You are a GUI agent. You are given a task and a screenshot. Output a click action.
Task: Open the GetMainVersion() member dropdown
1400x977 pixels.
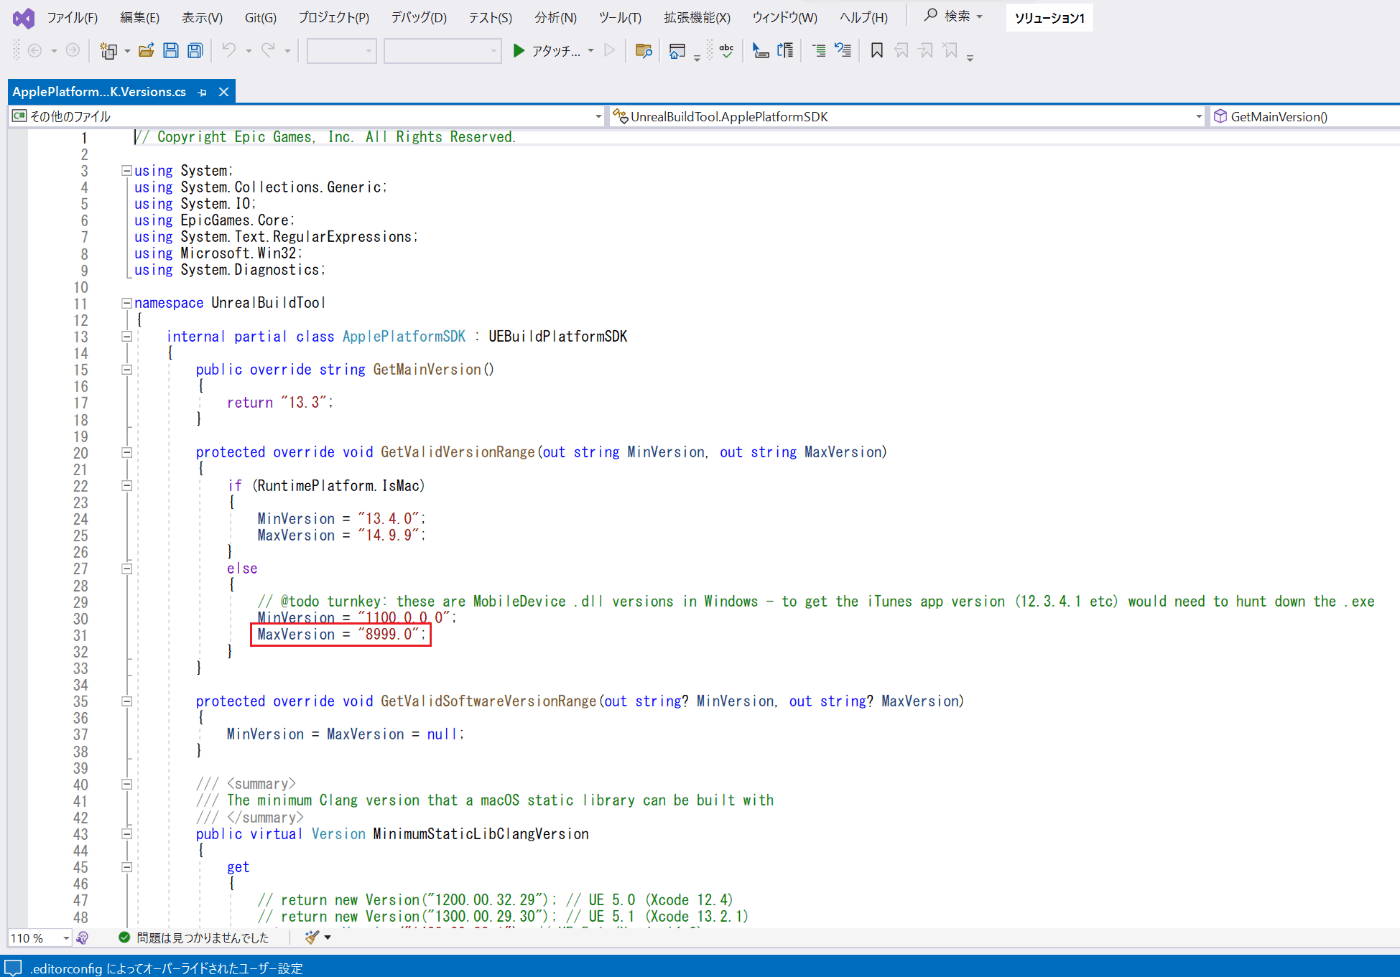point(1305,117)
